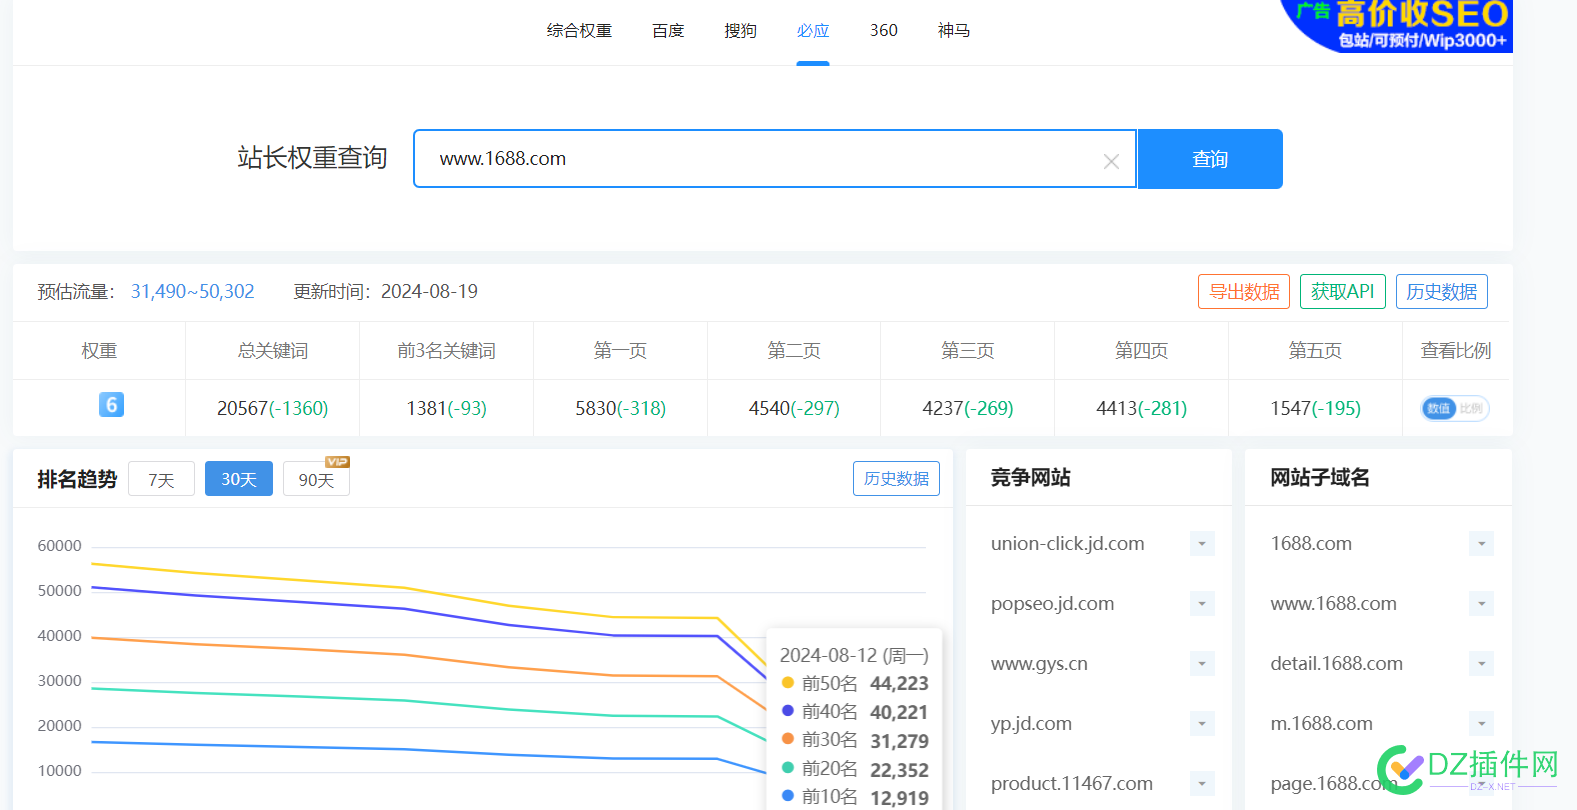Expand the yp.jd.com dropdown arrow
The image size is (1577, 810).
(1202, 724)
